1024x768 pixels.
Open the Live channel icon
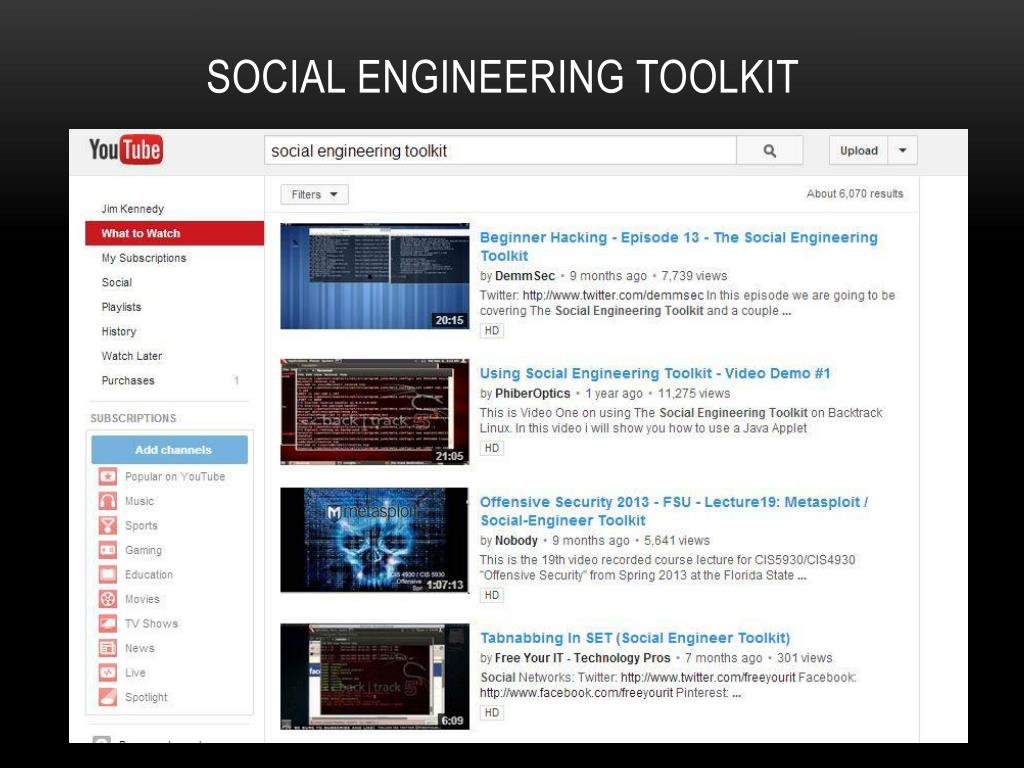pos(108,672)
